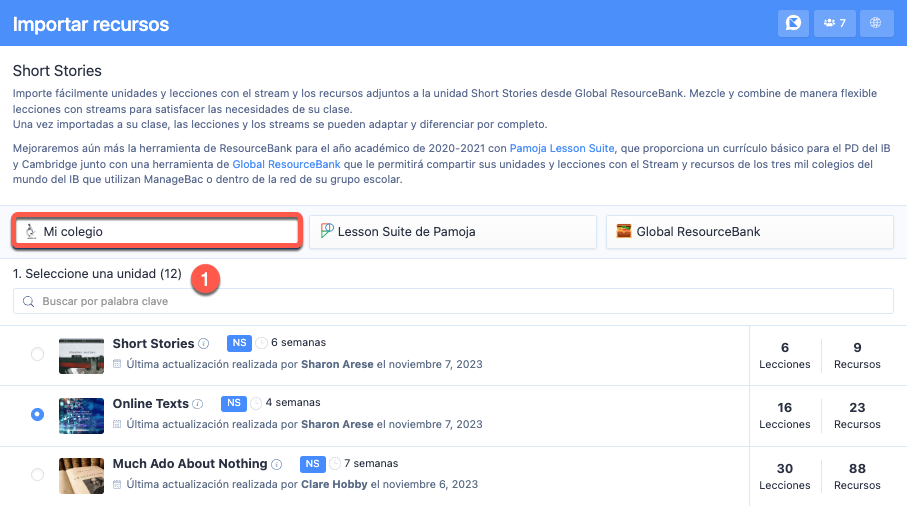Select the Online Texts radio button
Image resolution: width=907 pixels, height=506 pixels.
[38, 414]
